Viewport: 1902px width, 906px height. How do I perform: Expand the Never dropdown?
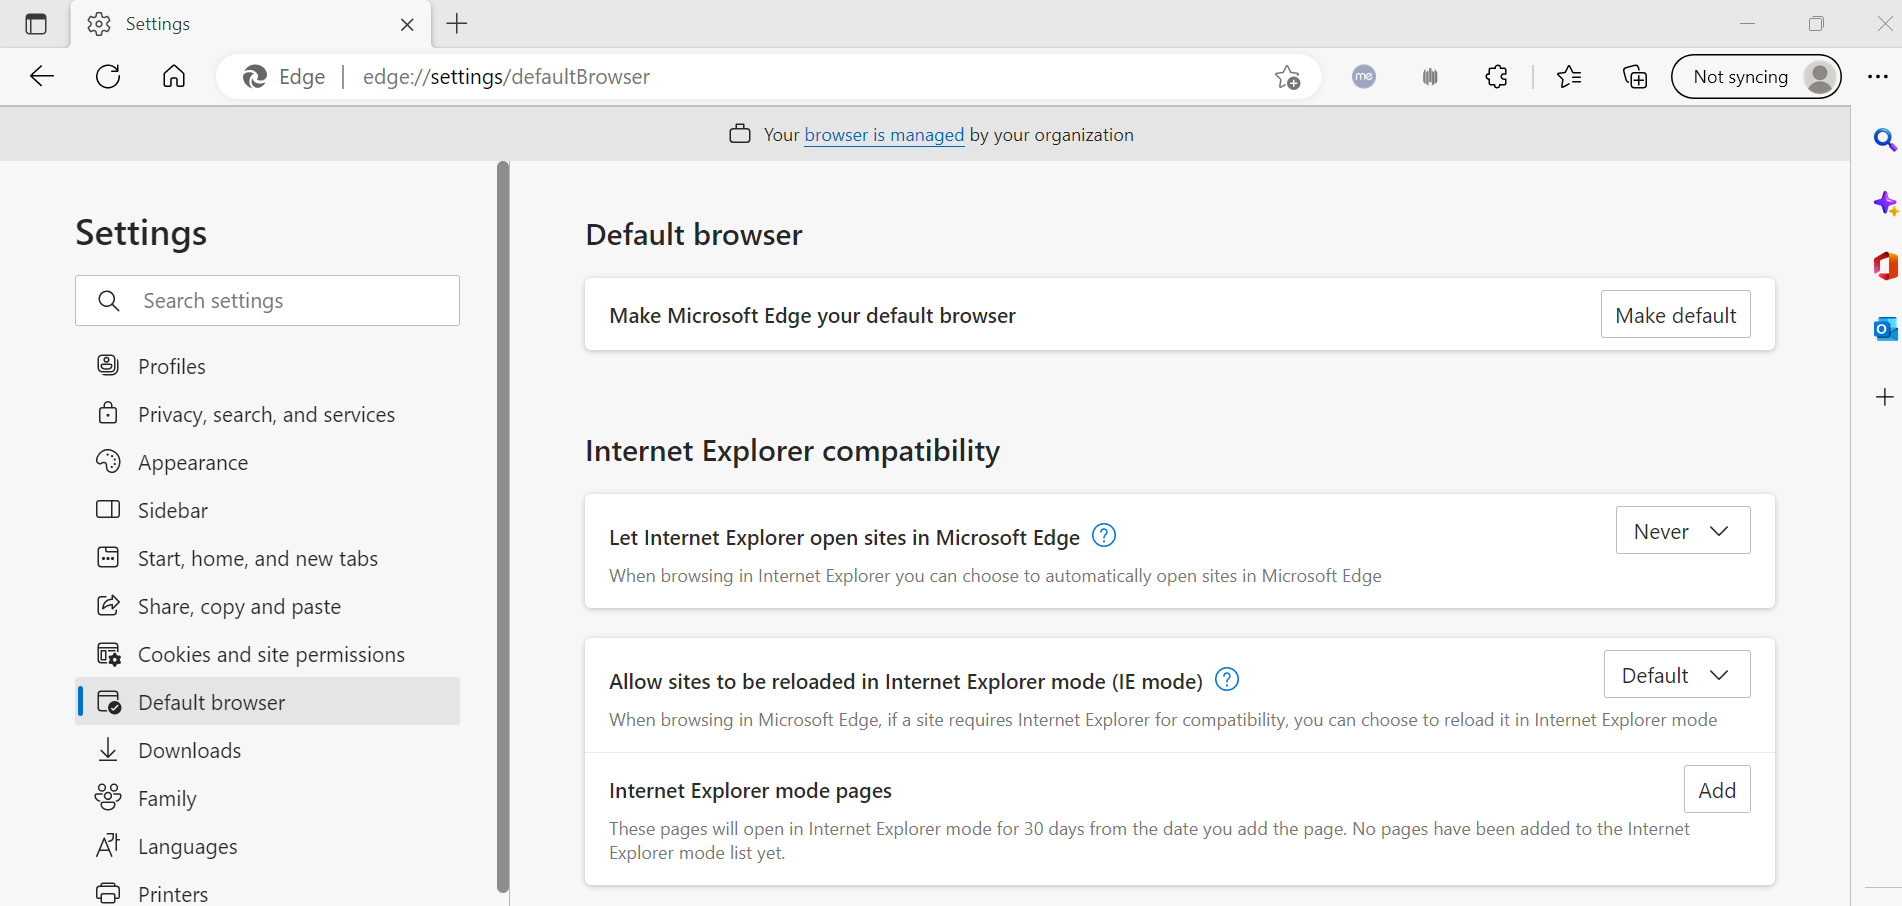pyautogui.click(x=1682, y=531)
